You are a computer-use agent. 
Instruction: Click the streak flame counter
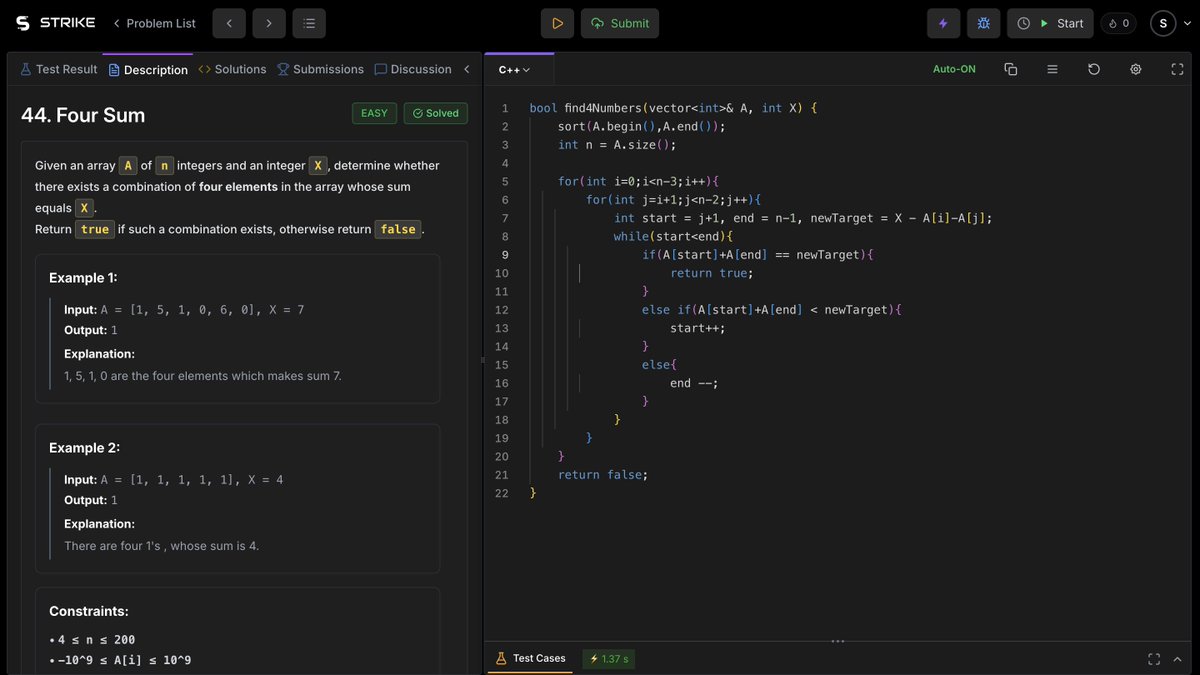[x=1119, y=23]
